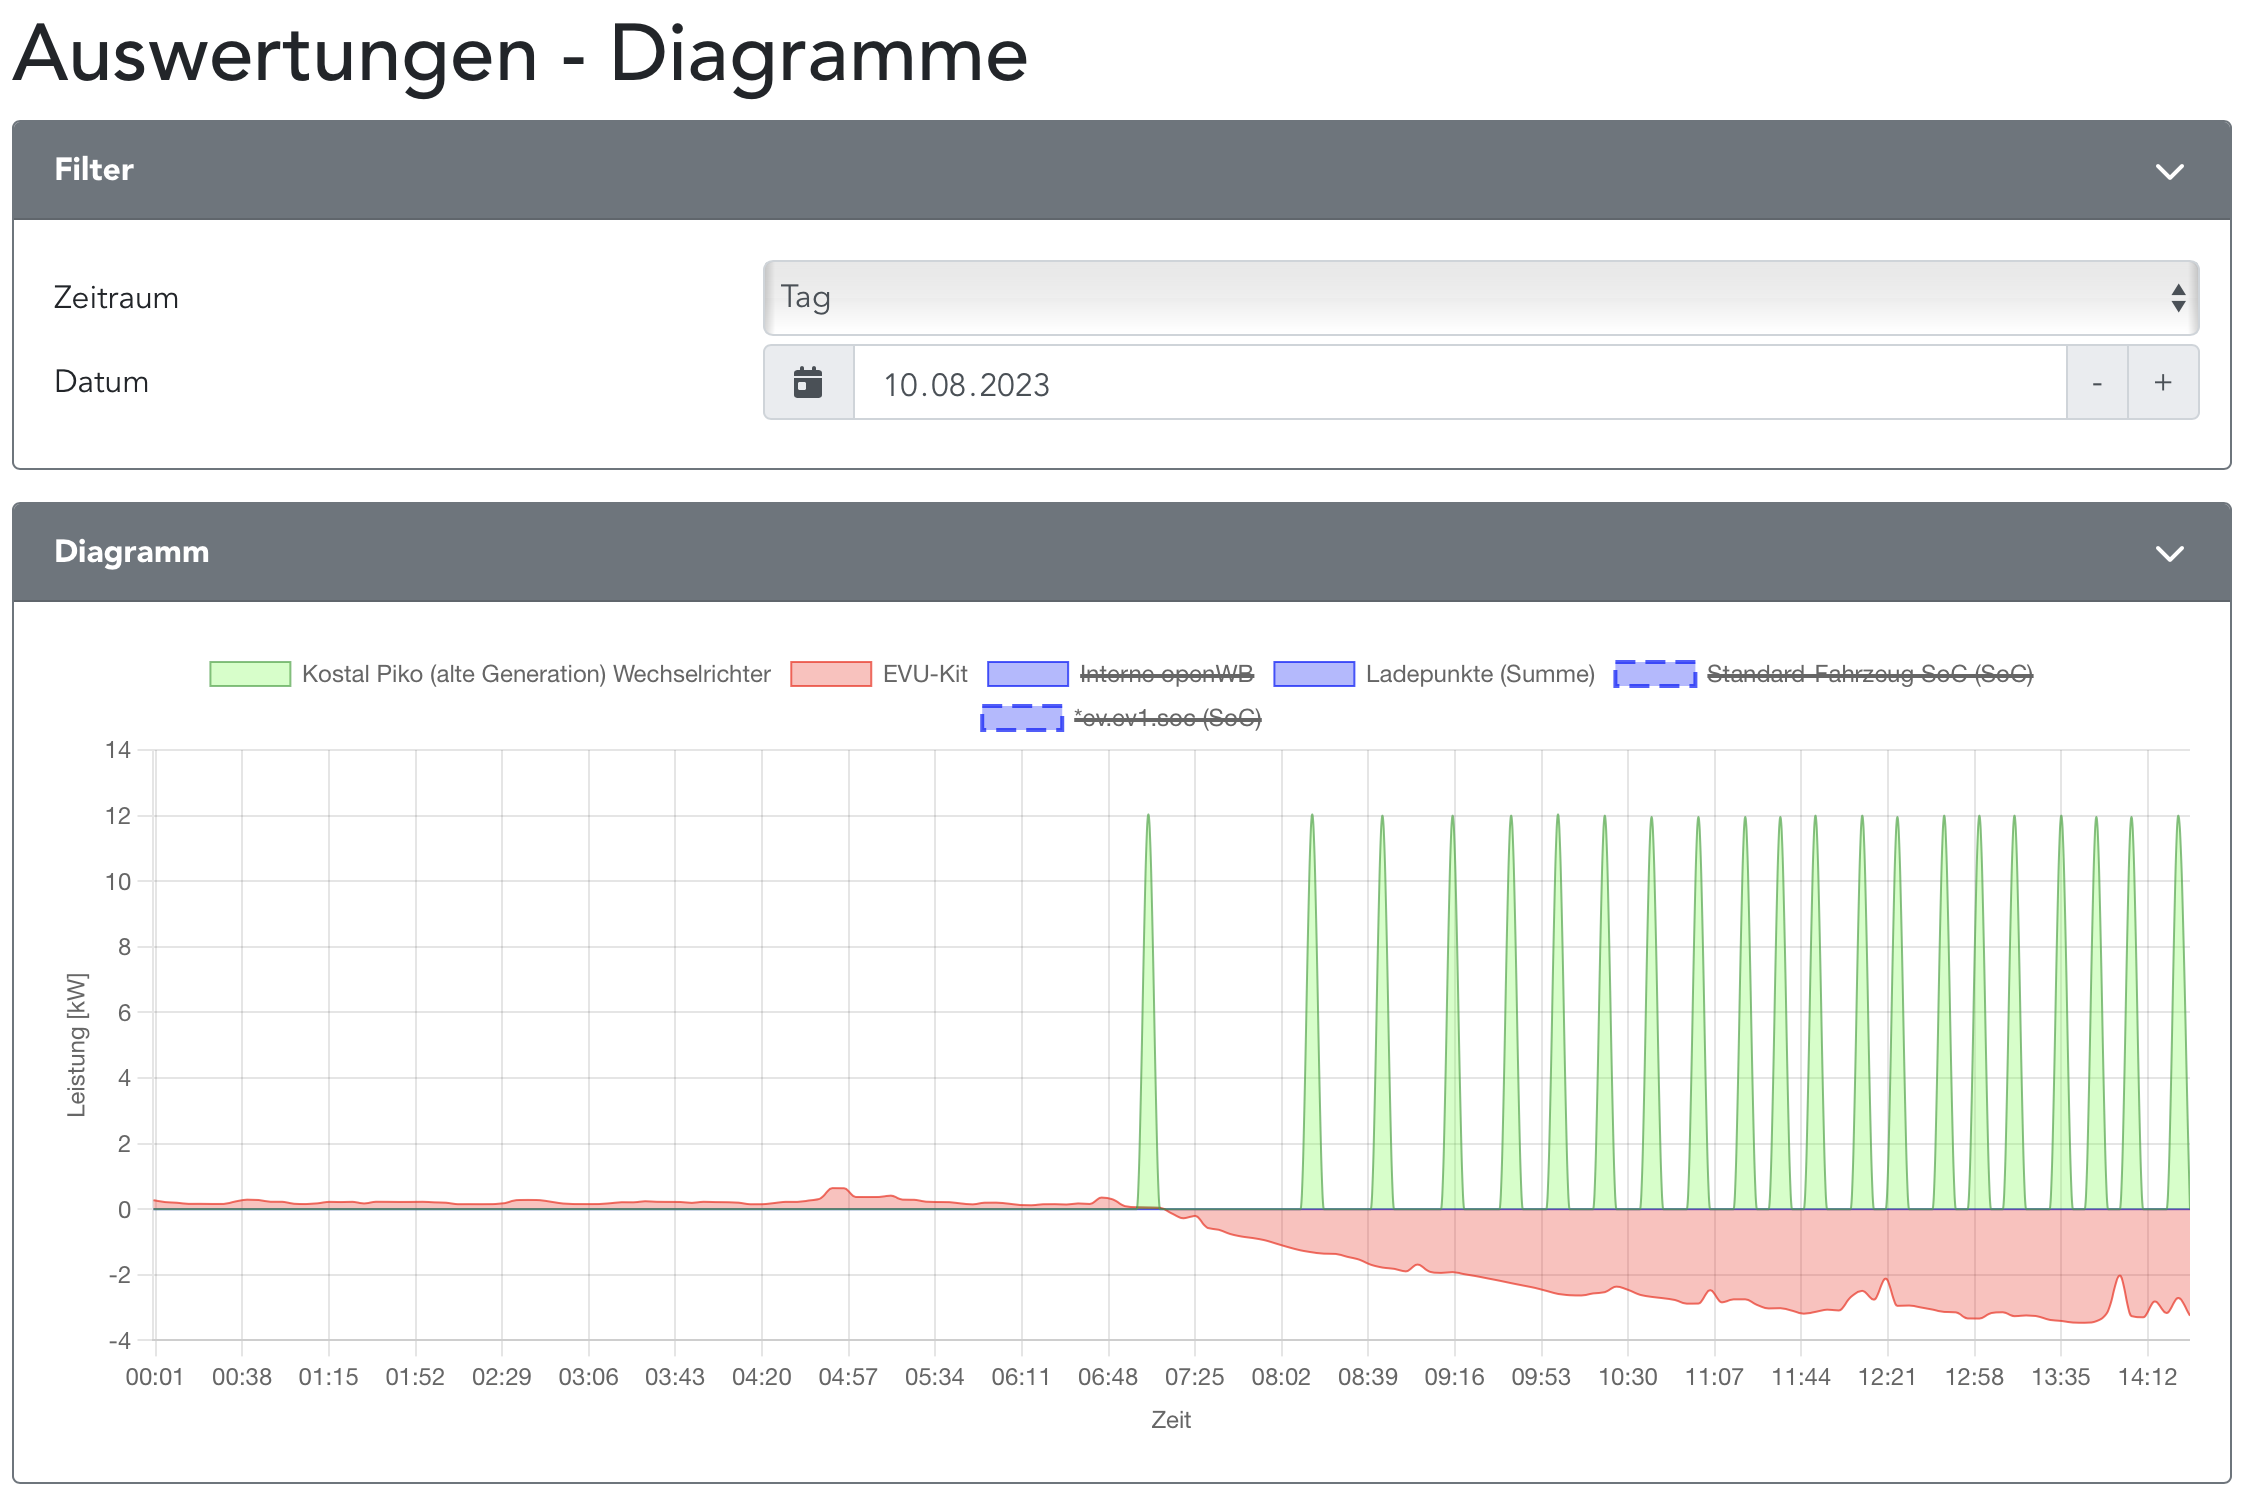Click the Filter header title
Image resolution: width=2246 pixels, height=1496 pixels.
[94, 170]
